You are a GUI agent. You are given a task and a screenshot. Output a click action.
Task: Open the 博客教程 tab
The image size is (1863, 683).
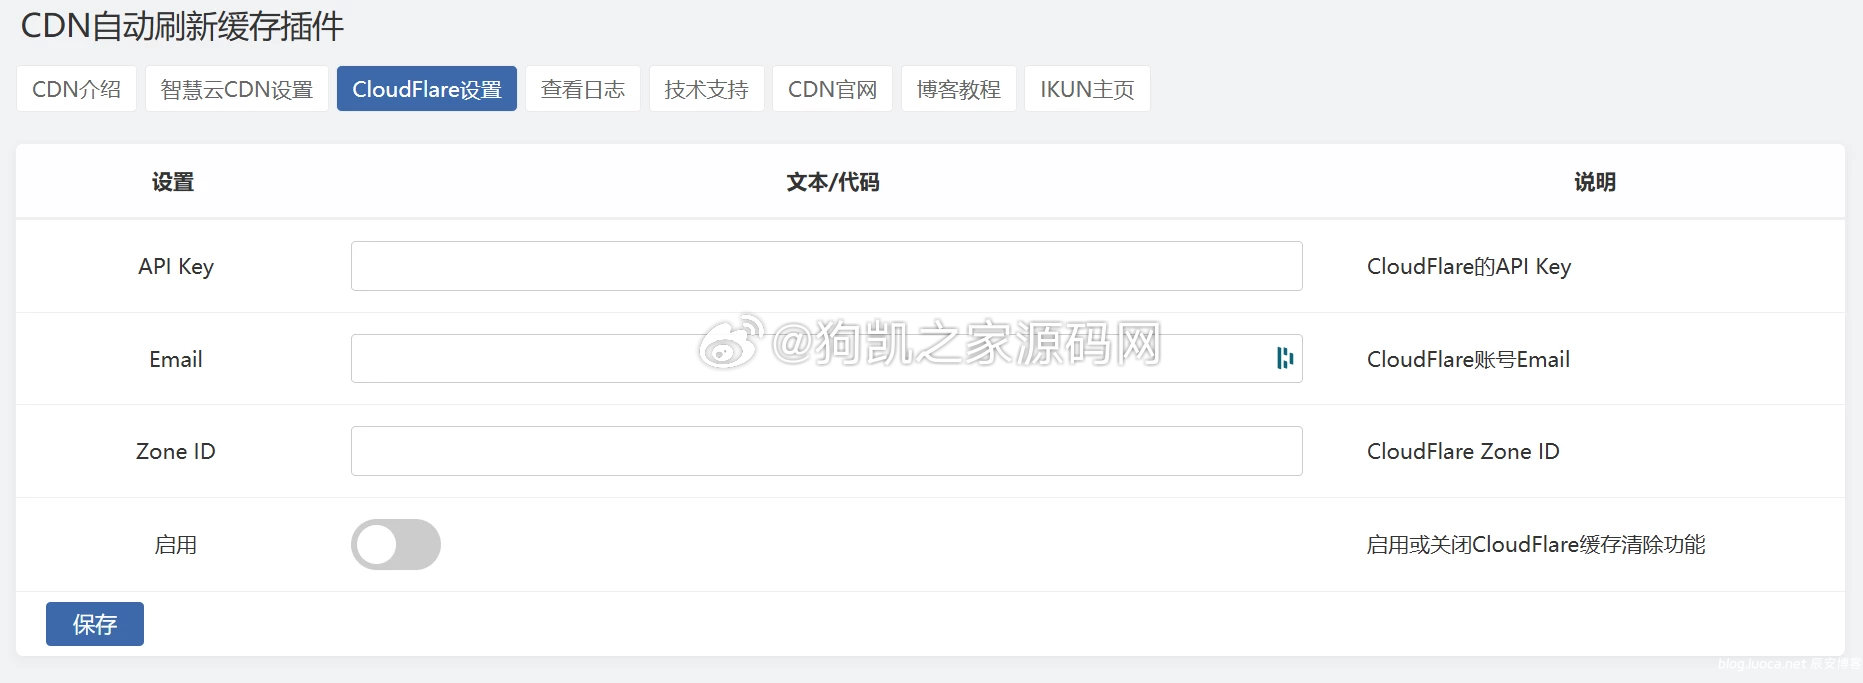[x=959, y=89]
